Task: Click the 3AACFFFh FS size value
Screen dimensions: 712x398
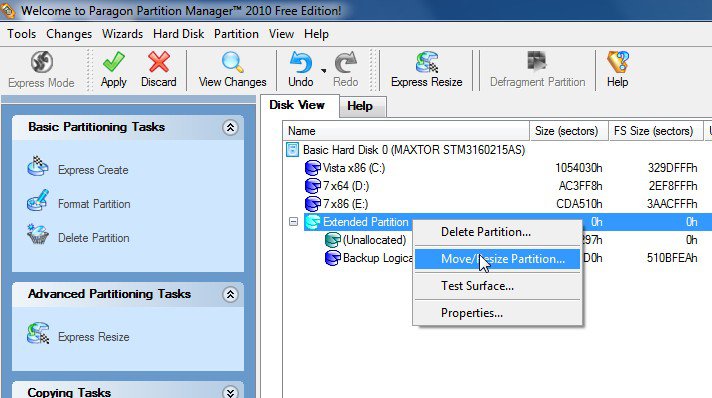Action: pyautogui.click(x=672, y=204)
